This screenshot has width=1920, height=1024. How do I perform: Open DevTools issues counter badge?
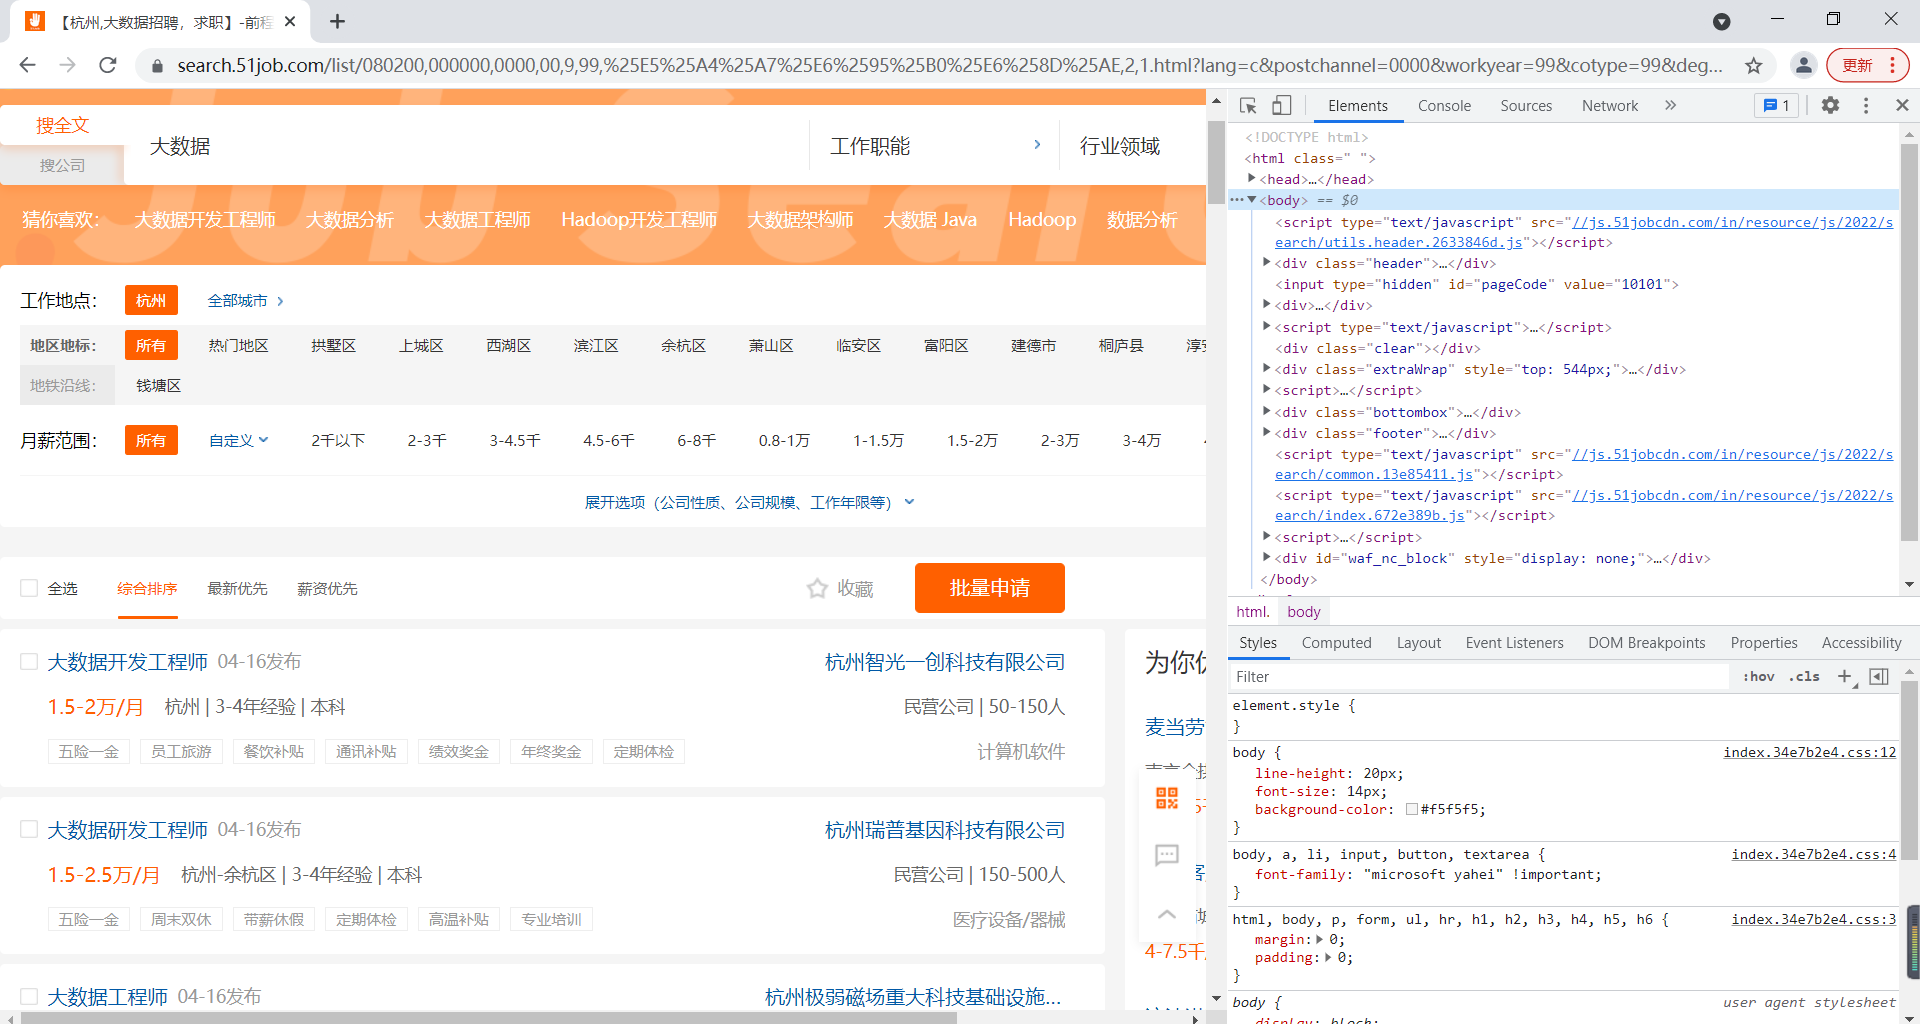[x=1777, y=105]
